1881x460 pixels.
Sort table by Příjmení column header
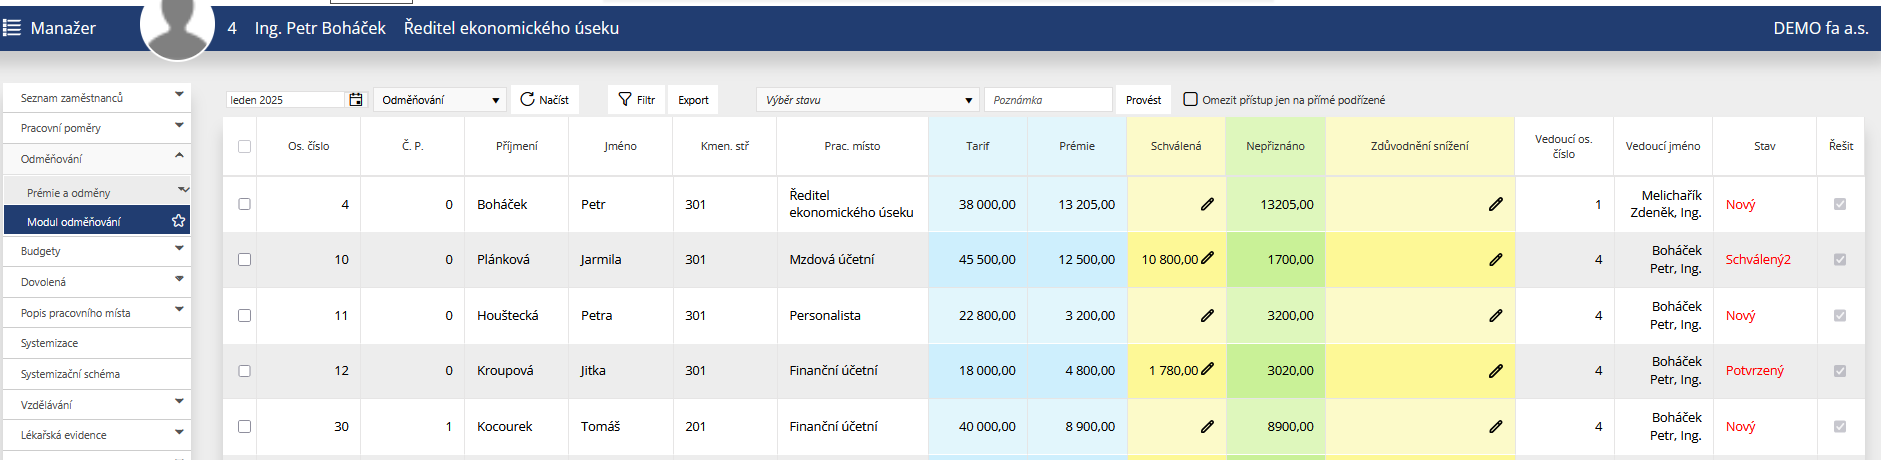point(516,146)
